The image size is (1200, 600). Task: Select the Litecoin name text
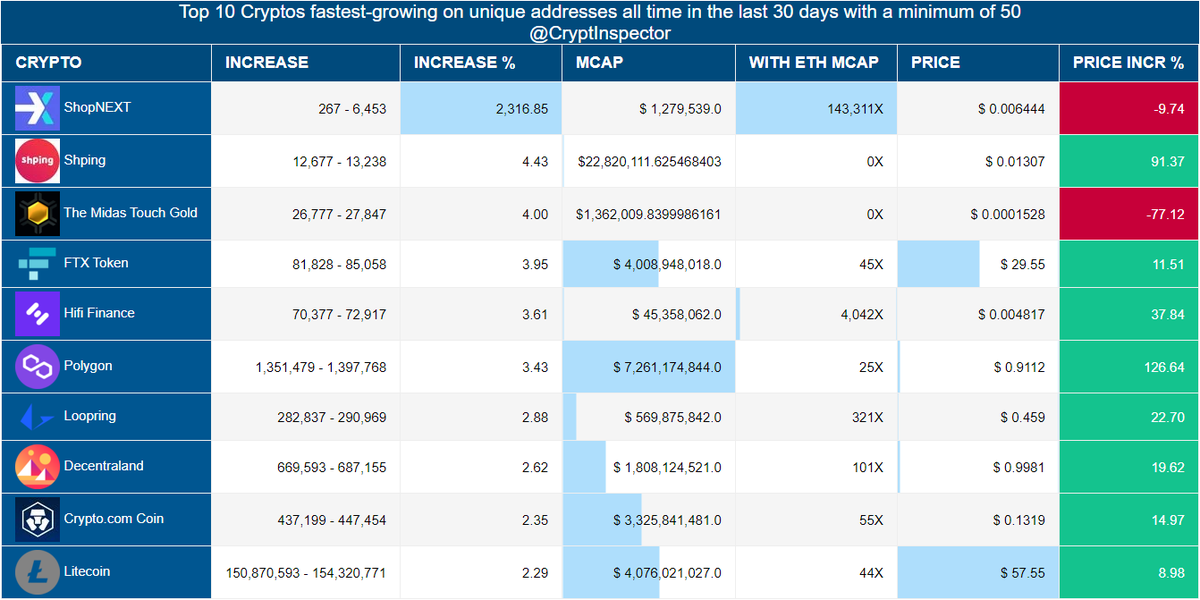87,572
